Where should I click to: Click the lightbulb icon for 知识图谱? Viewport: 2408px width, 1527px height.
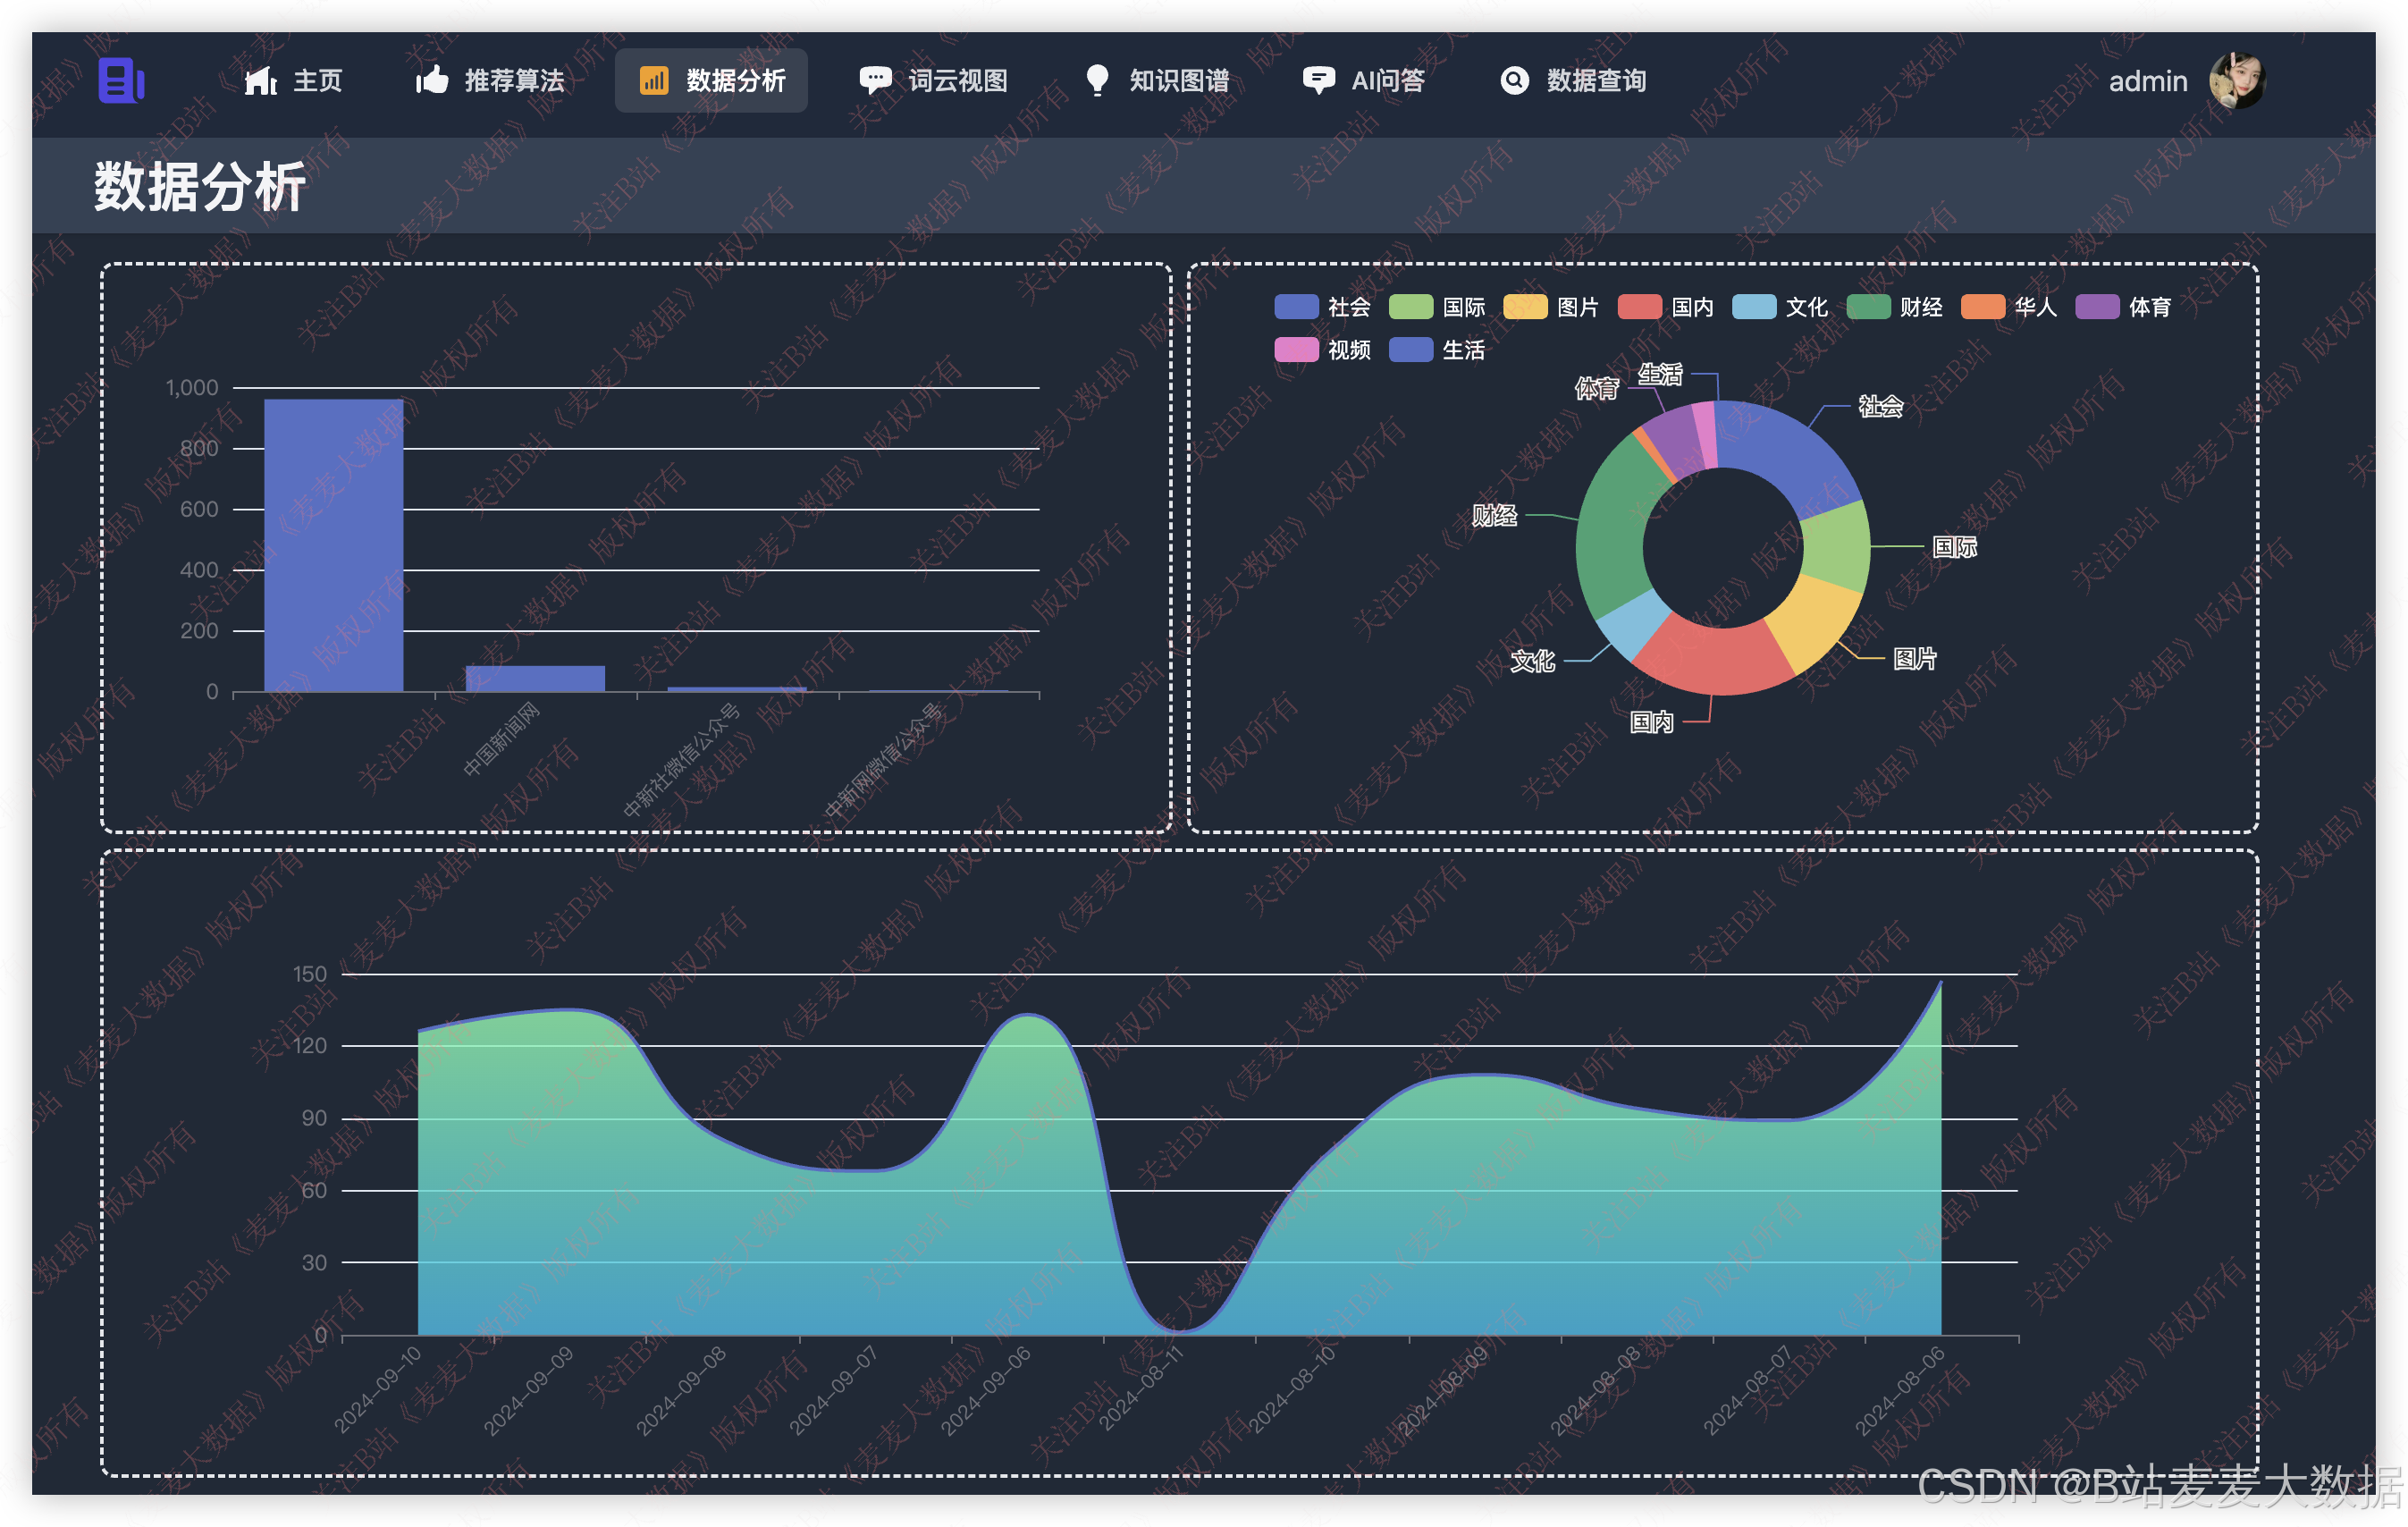tap(1097, 80)
